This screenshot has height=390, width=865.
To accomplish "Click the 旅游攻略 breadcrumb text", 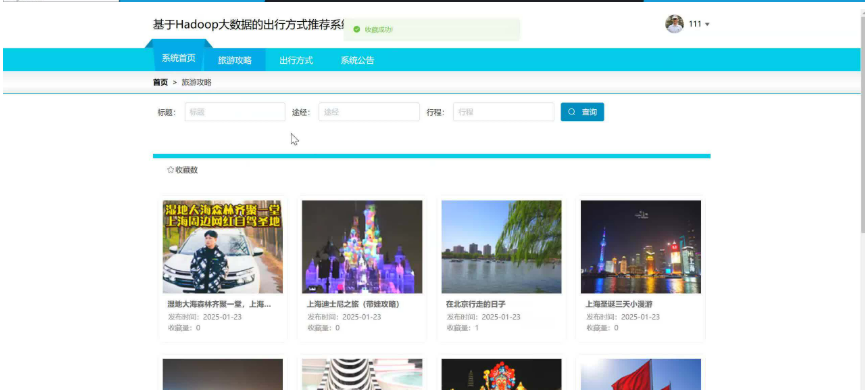I will point(196,82).
